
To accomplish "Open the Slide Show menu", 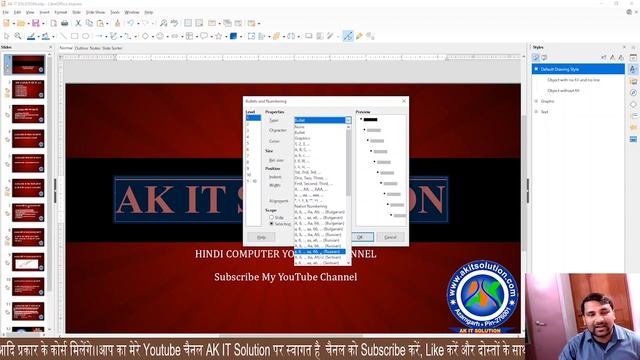I will [x=95, y=12].
